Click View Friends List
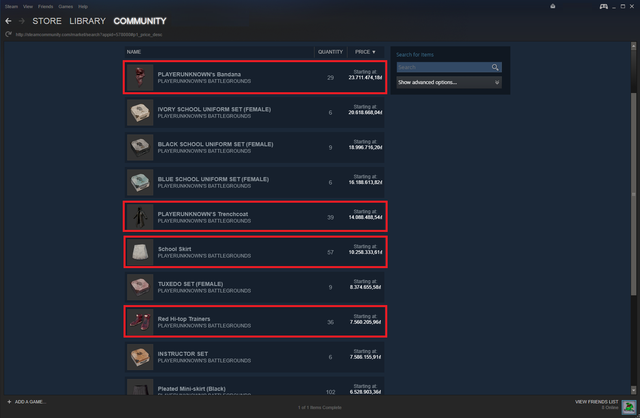The height and width of the screenshot is (418, 640). click(x=596, y=402)
